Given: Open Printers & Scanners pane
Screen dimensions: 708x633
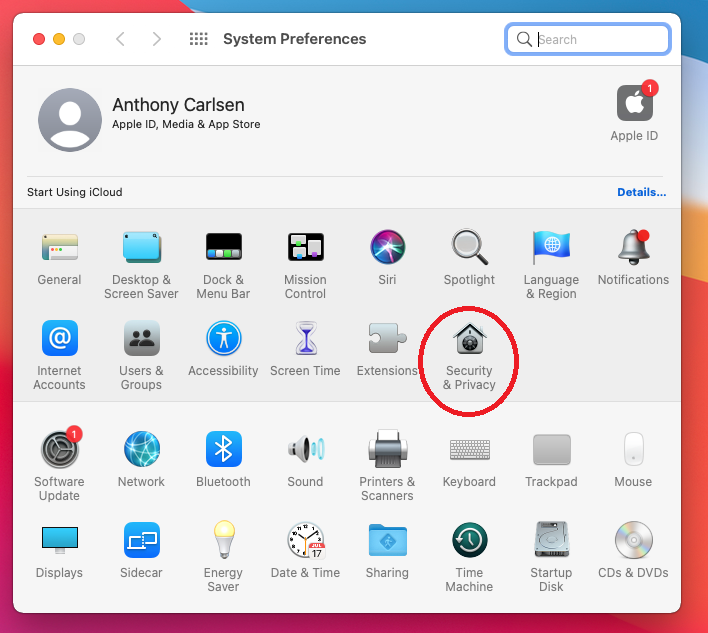Looking at the screenshot, I should [387, 449].
